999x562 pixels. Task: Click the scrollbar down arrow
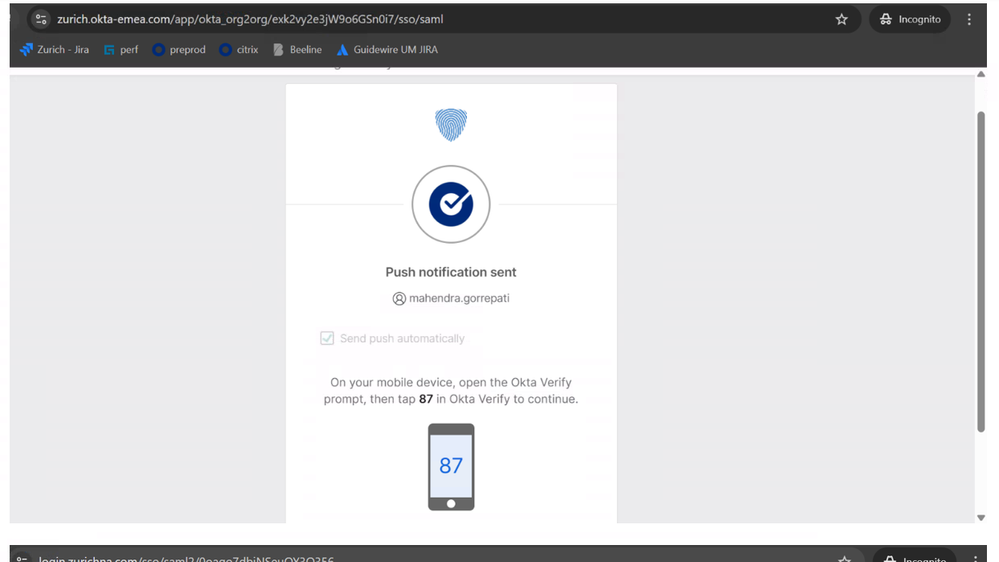pos(981,518)
